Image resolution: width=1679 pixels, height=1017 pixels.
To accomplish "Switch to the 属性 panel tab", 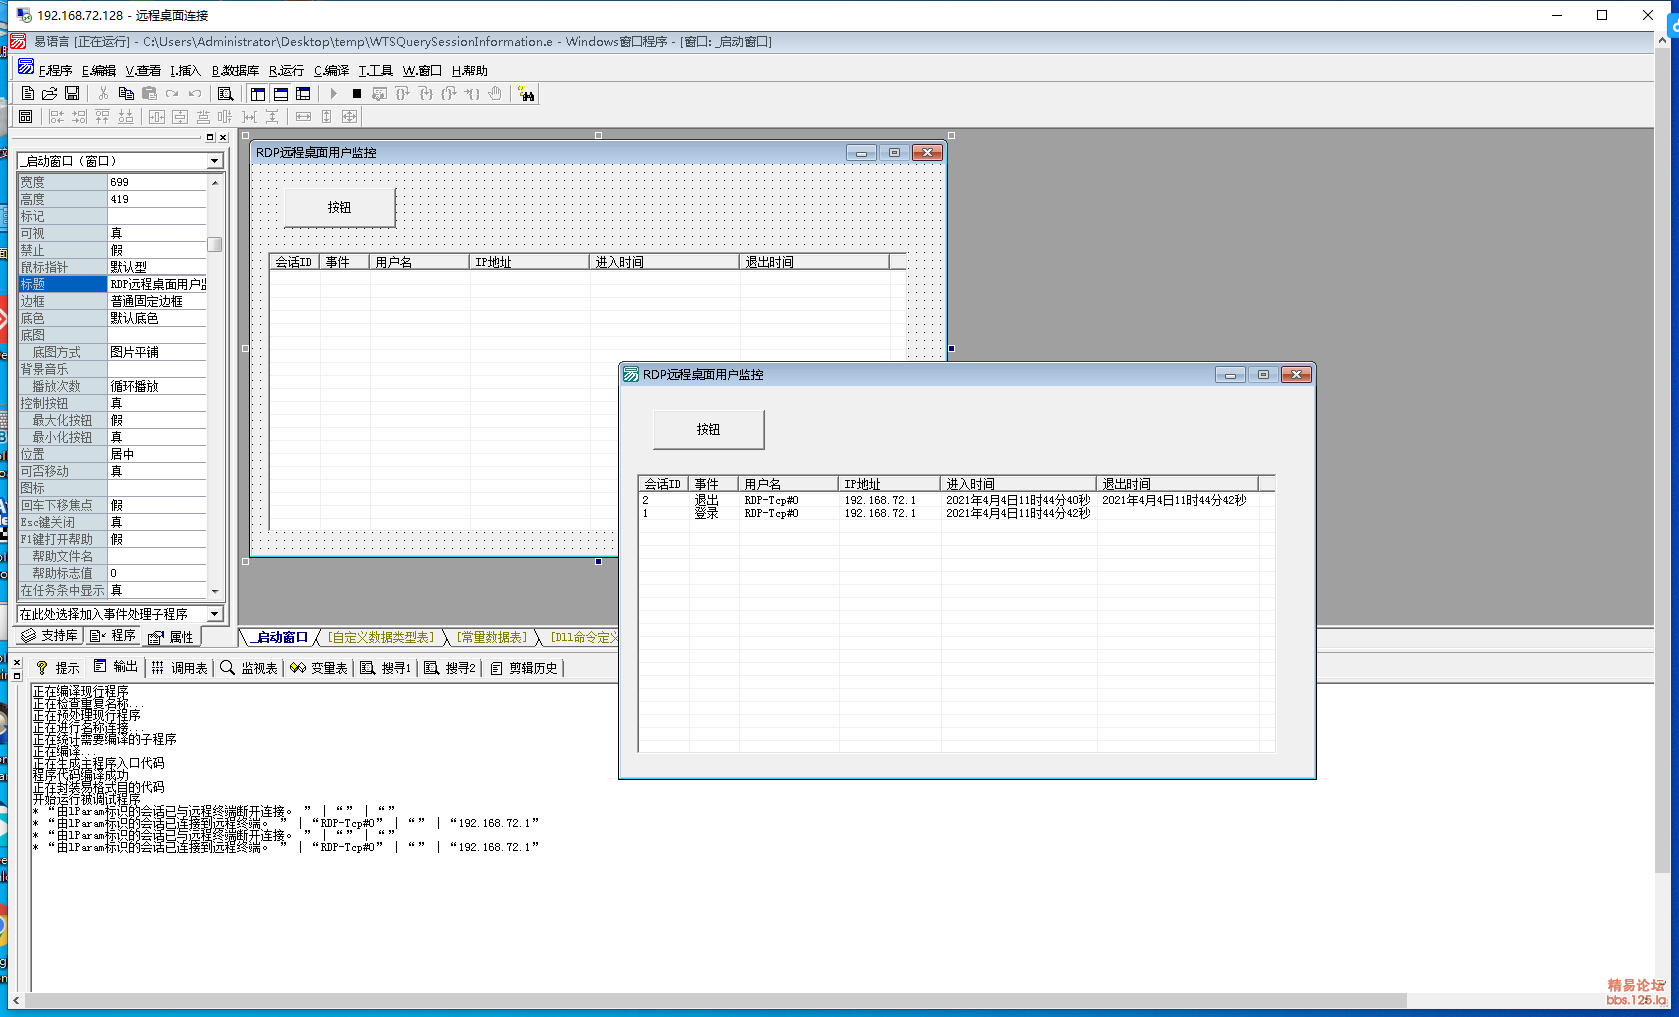I will pyautogui.click(x=171, y=637).
